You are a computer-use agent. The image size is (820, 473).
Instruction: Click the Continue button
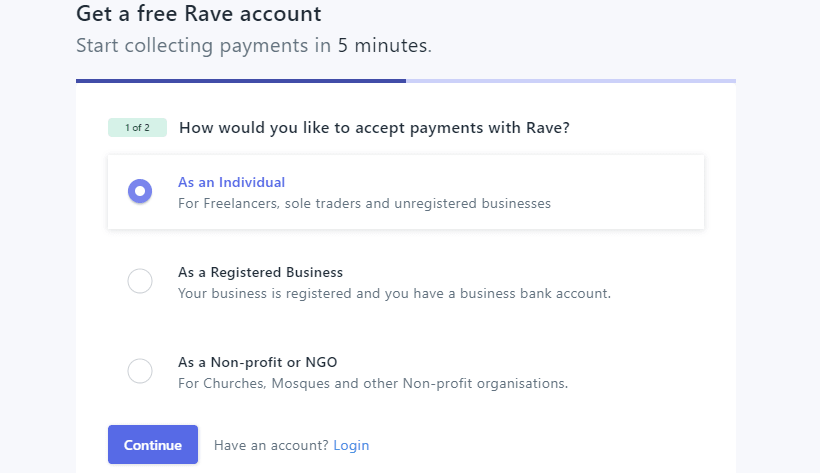153,445
